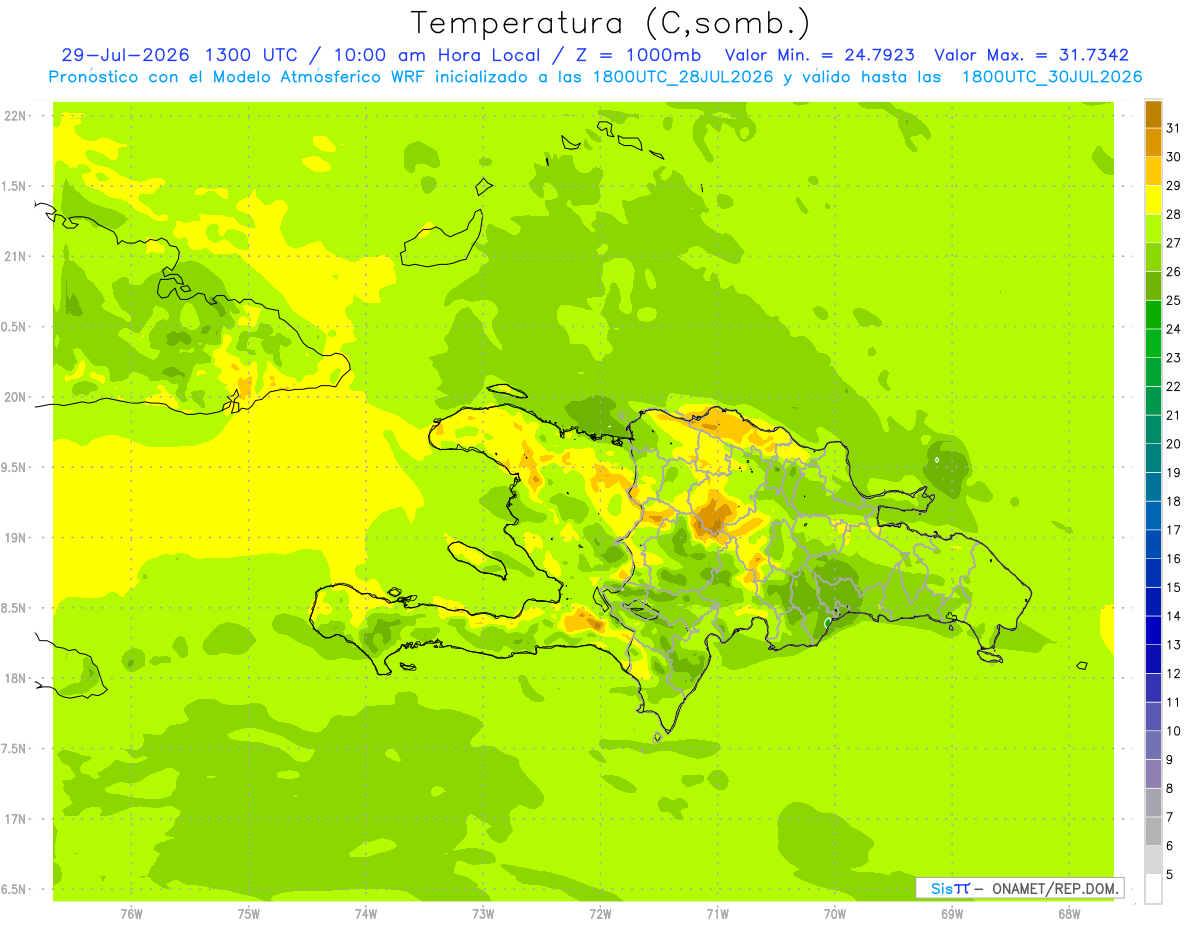Click the legend value '28'
Image resolution: width=1200 pixels, height=927 pixels.
[x=1174, y=214]
